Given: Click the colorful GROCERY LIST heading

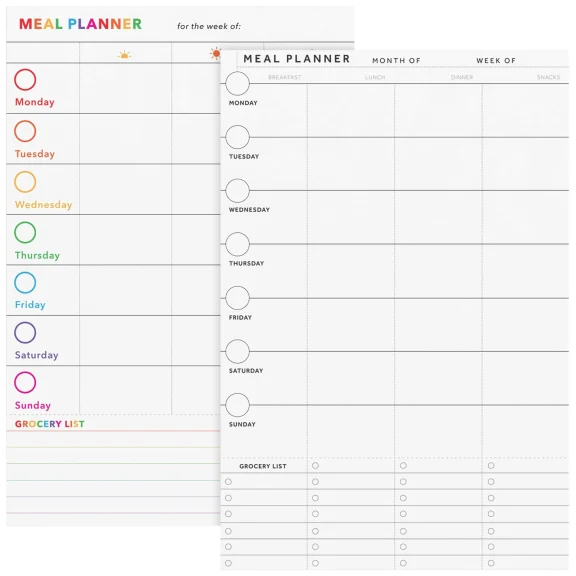Looking at the screenshot, I should 50,424.
